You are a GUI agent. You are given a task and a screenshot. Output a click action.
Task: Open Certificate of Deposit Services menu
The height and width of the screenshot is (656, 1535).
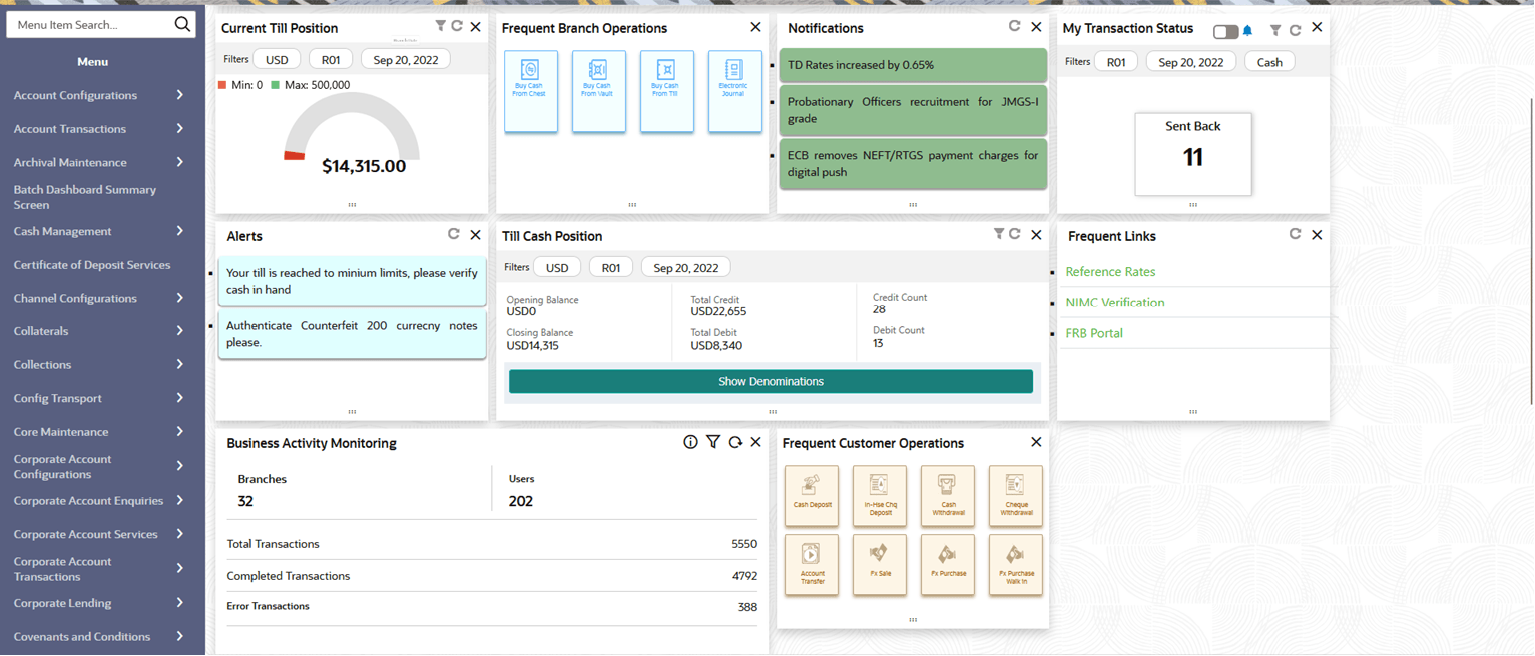click(x=92, y=265)
